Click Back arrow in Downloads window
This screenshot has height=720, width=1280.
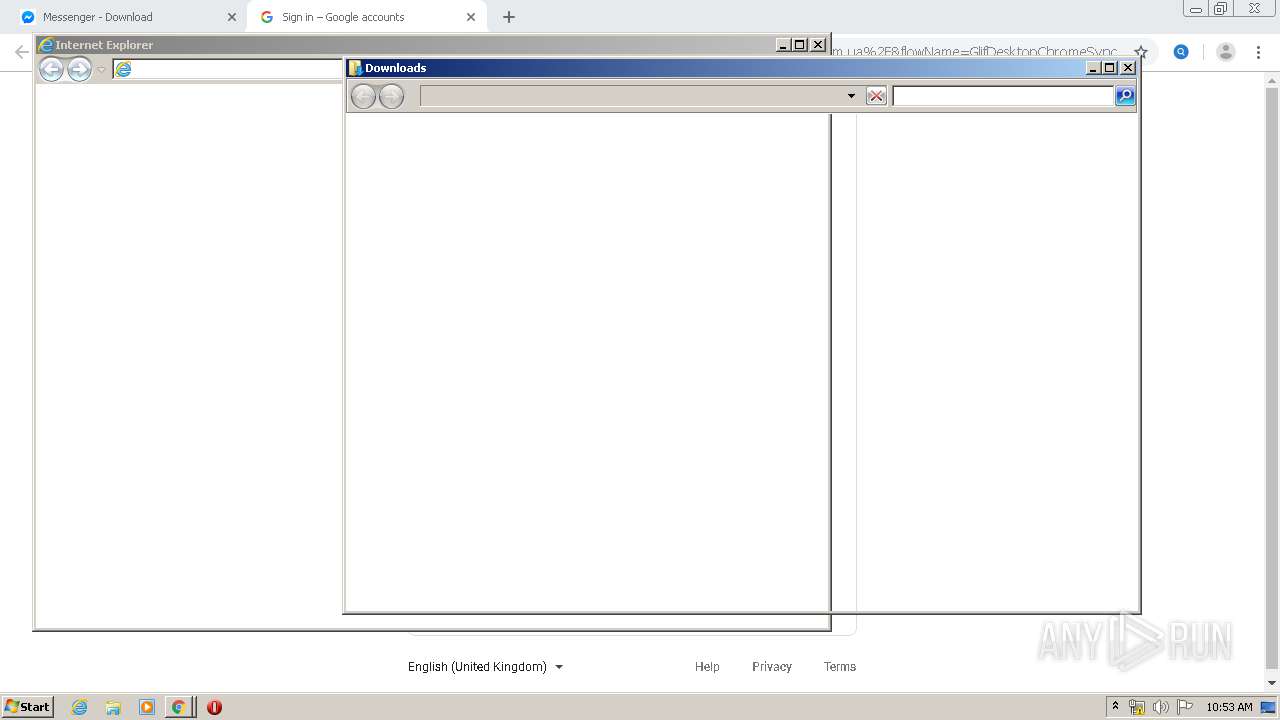coord(363,96)
